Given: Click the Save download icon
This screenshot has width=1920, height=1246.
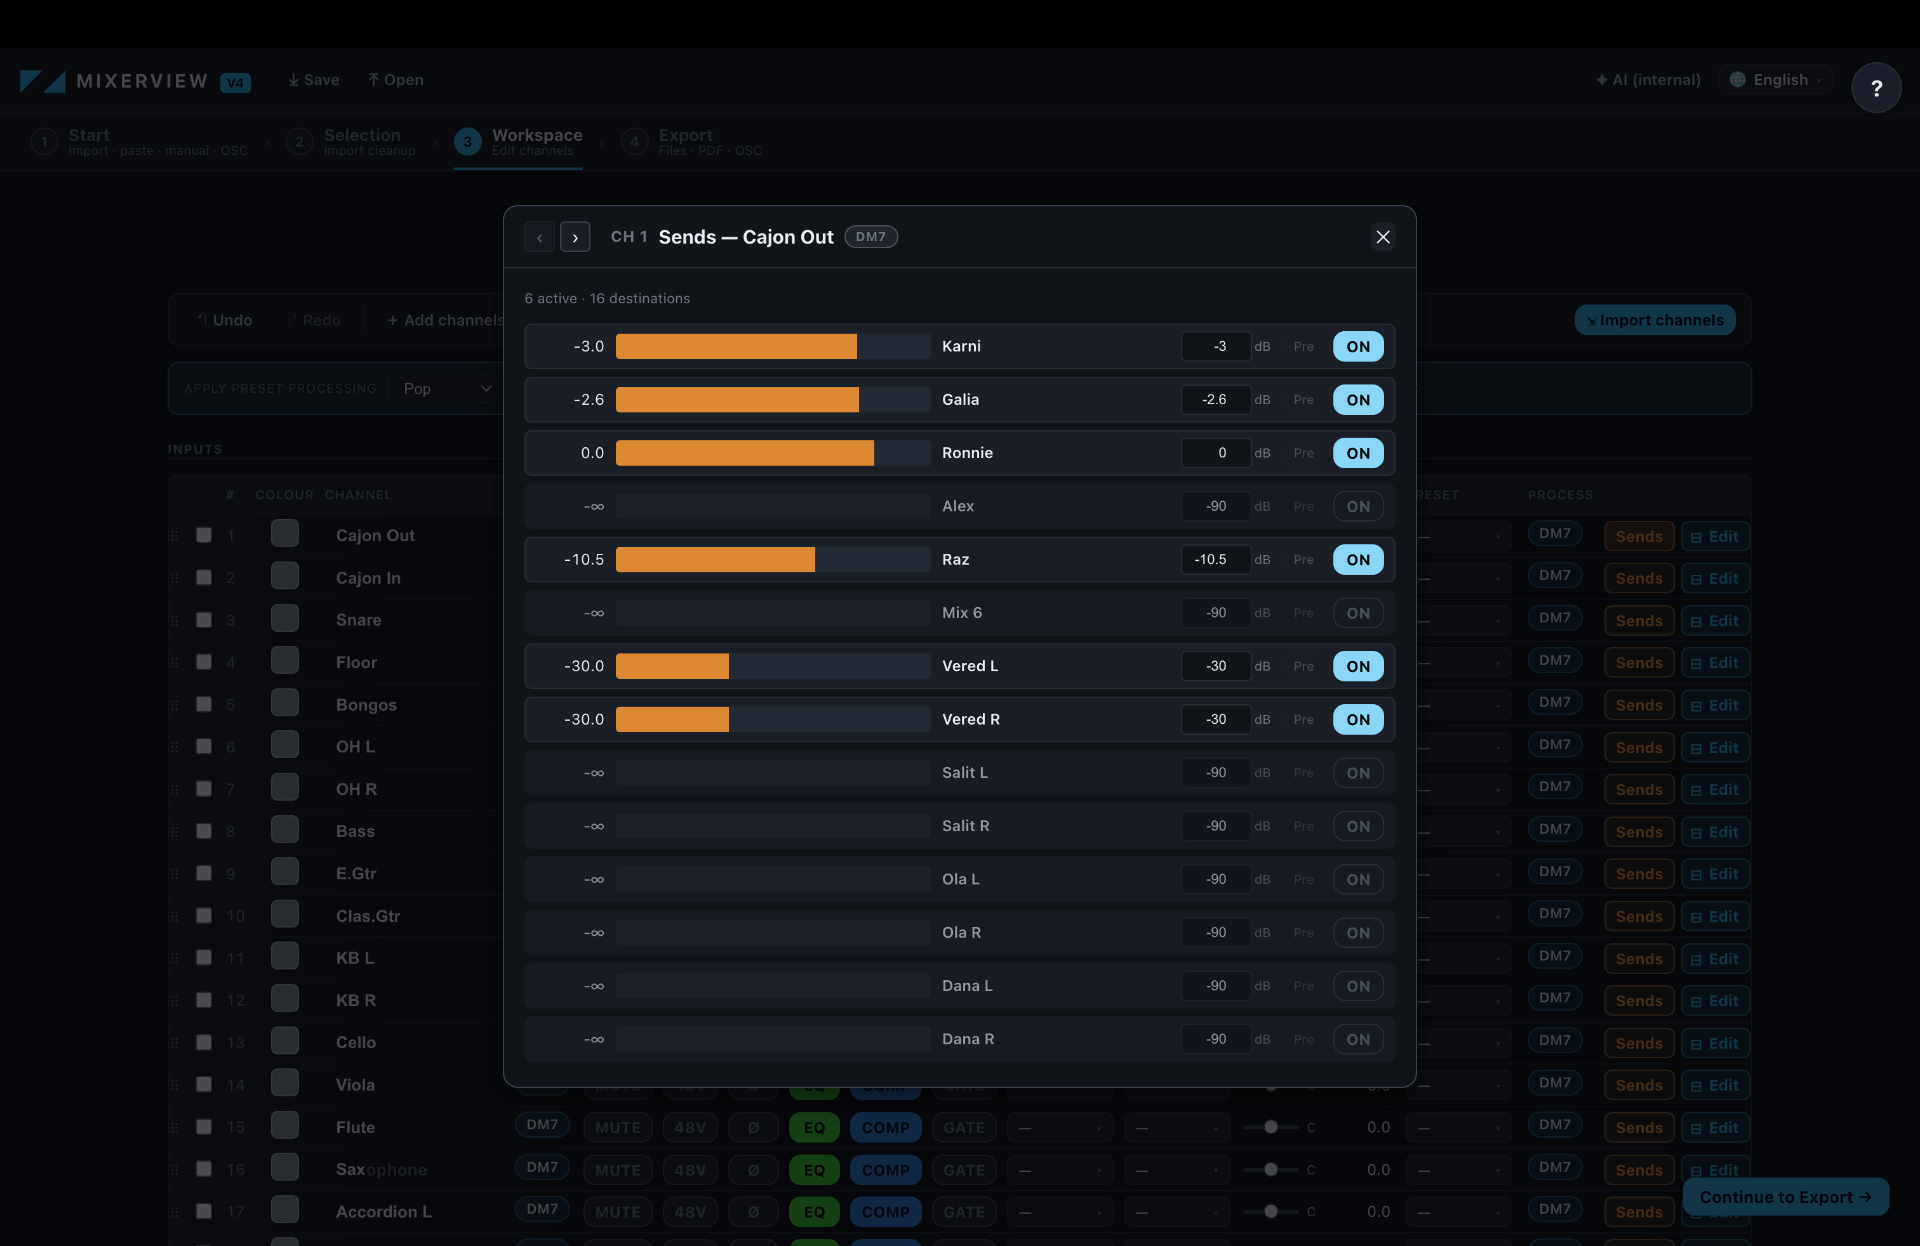Looking at the screenshot, I should coord(293,80).
